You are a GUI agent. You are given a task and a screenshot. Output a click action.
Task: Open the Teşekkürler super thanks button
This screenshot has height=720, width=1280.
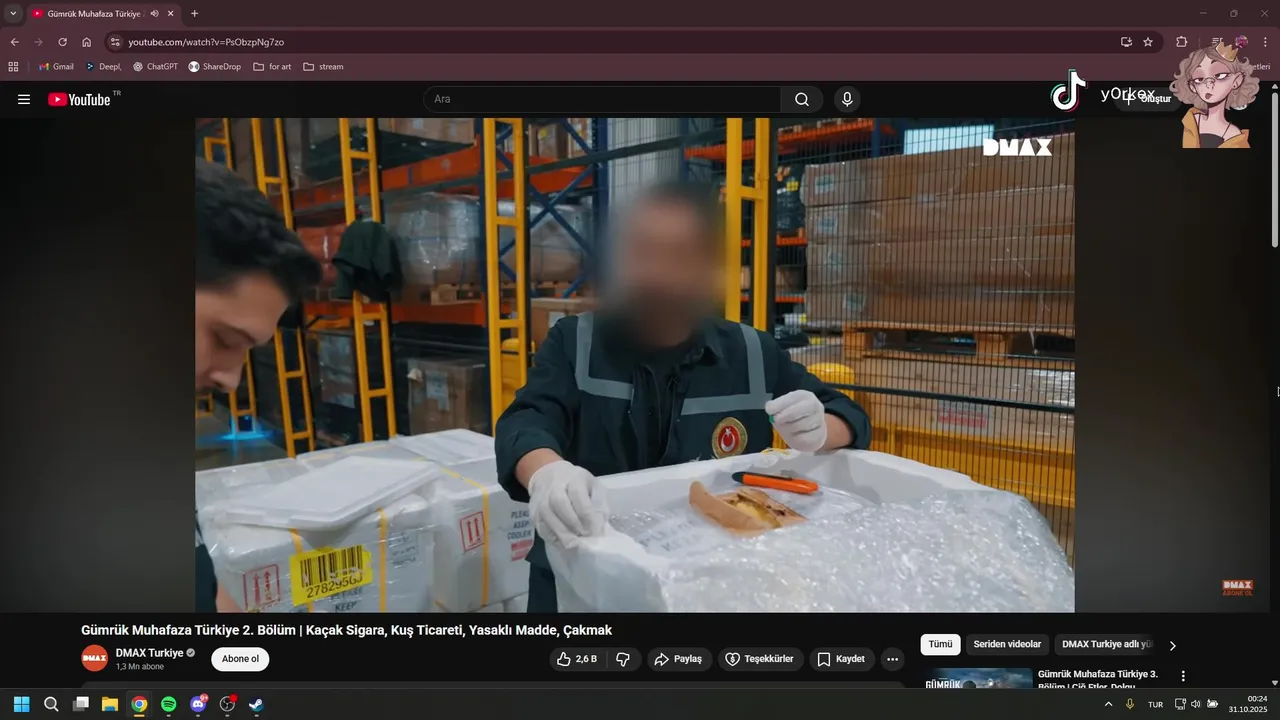[761, 659]
